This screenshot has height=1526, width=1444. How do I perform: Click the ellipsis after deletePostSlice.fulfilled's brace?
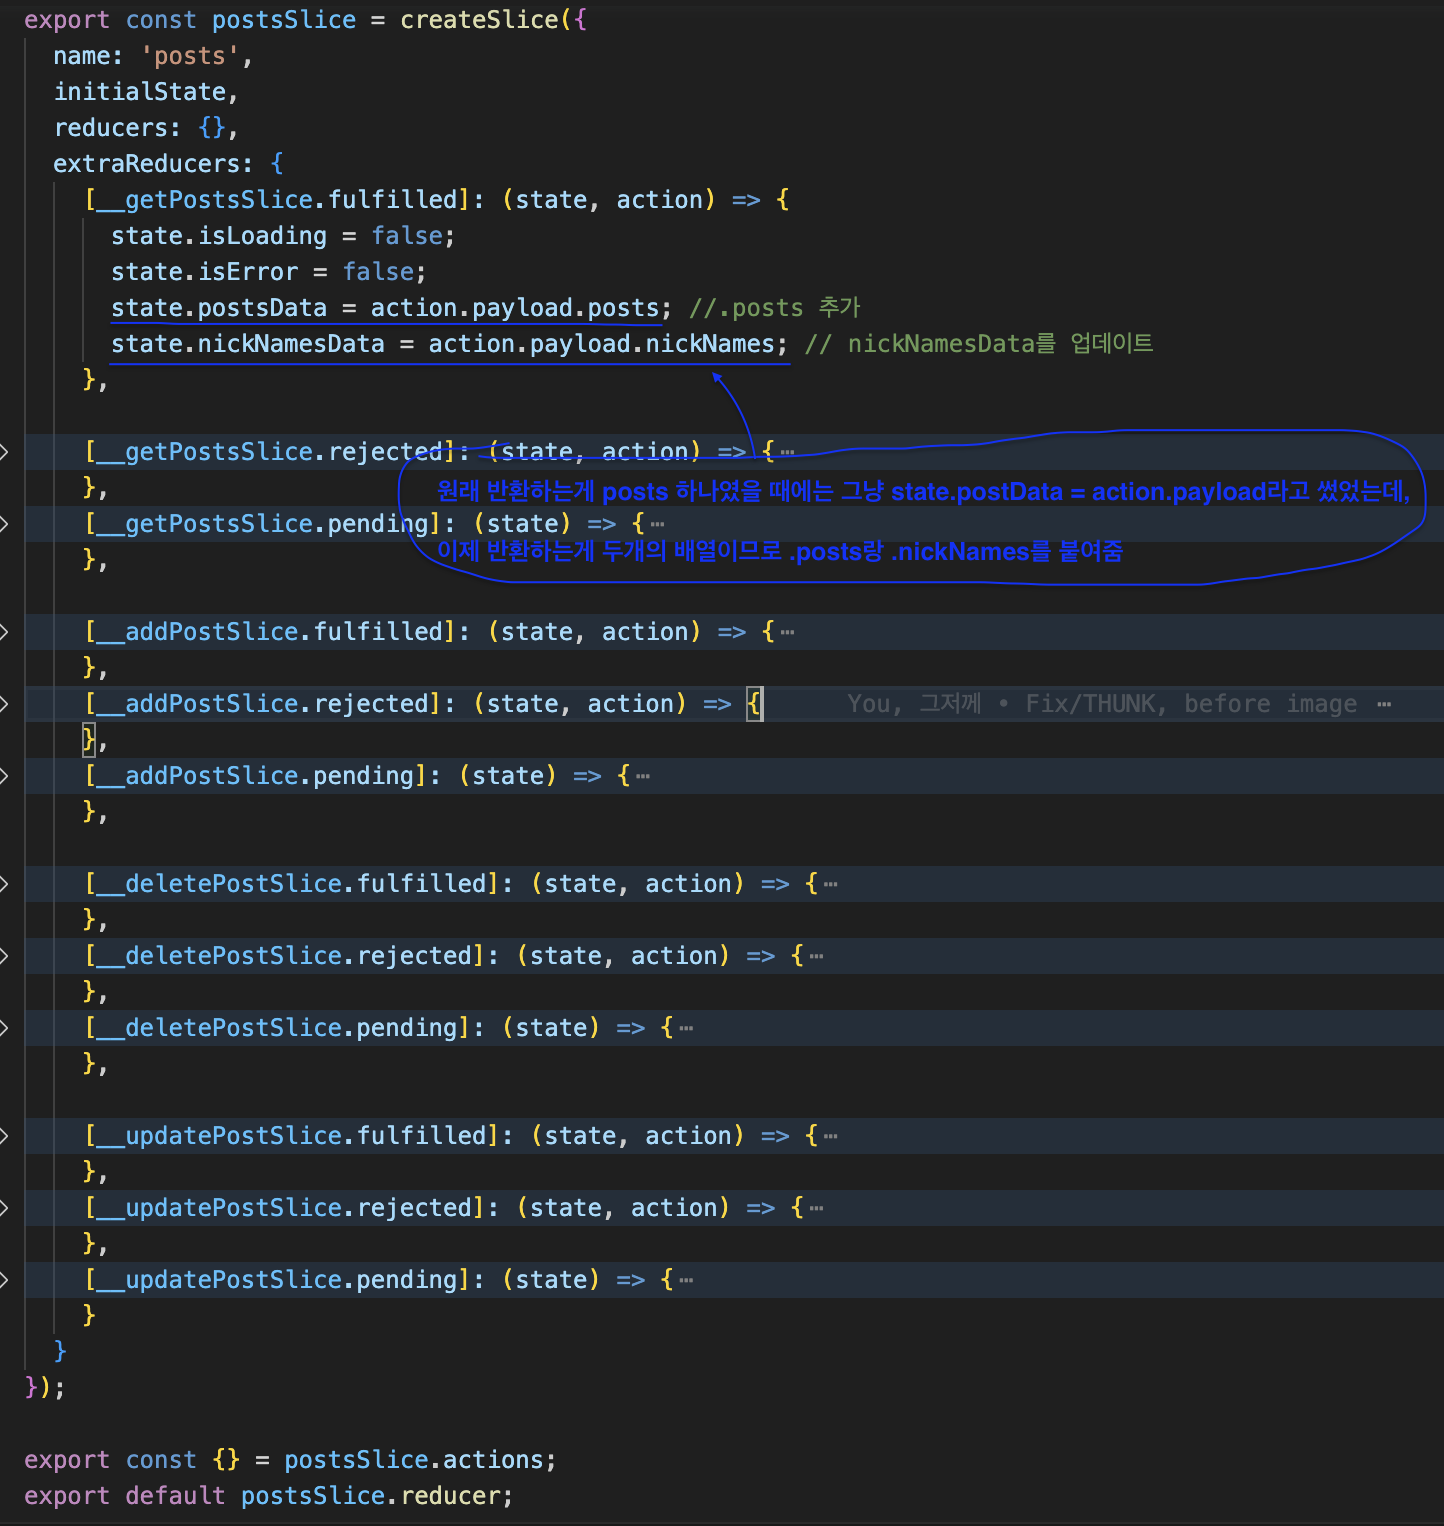coord(831,885)
